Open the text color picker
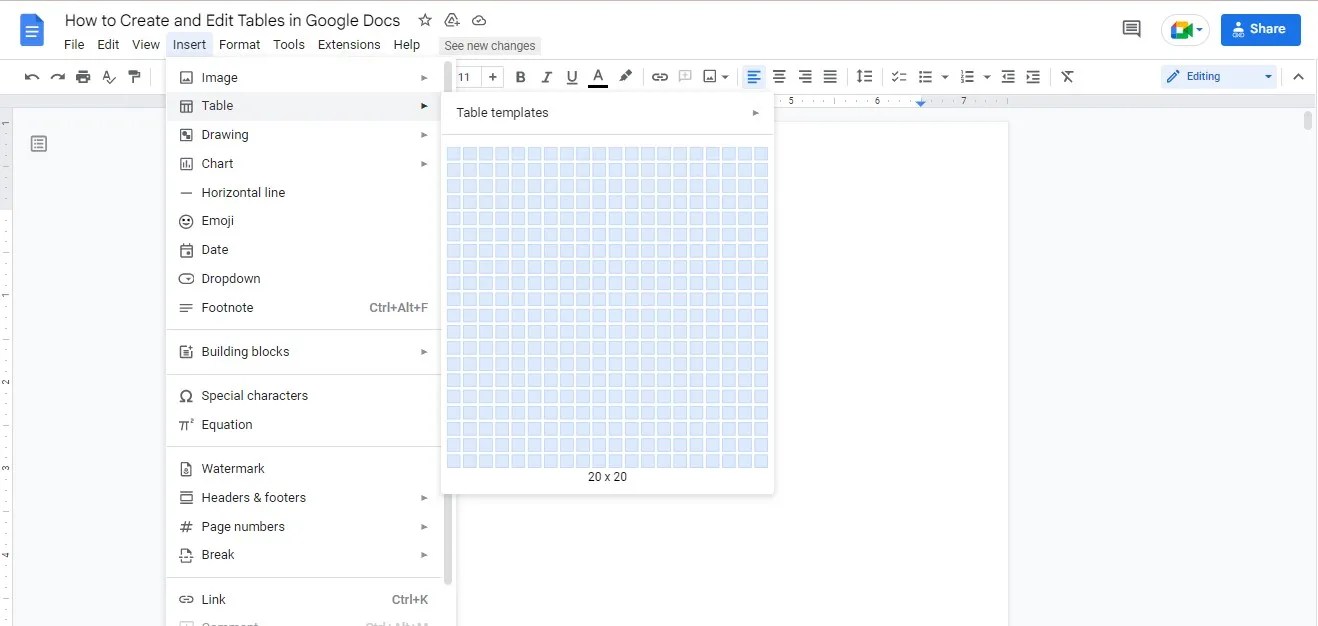 tap(597, 76)
